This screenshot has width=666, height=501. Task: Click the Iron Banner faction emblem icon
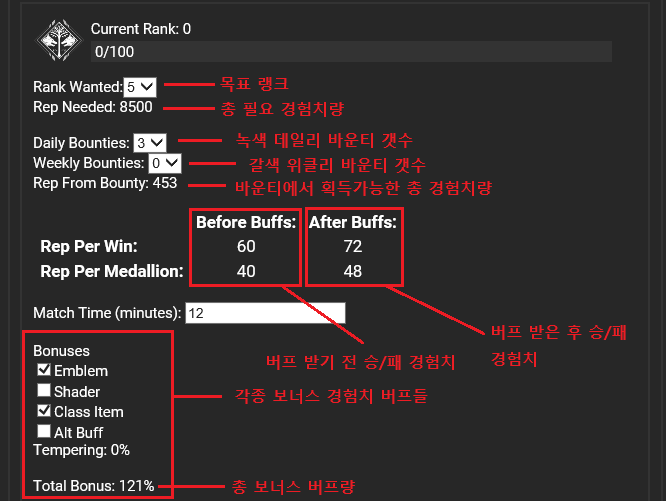[x=59, y=40]
